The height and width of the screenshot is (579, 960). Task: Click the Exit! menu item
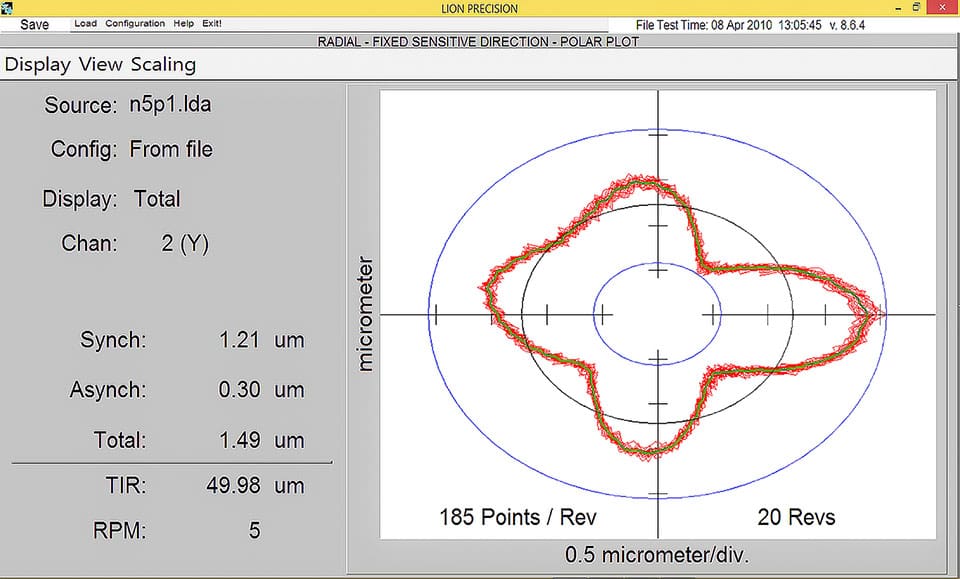[212, 23]
